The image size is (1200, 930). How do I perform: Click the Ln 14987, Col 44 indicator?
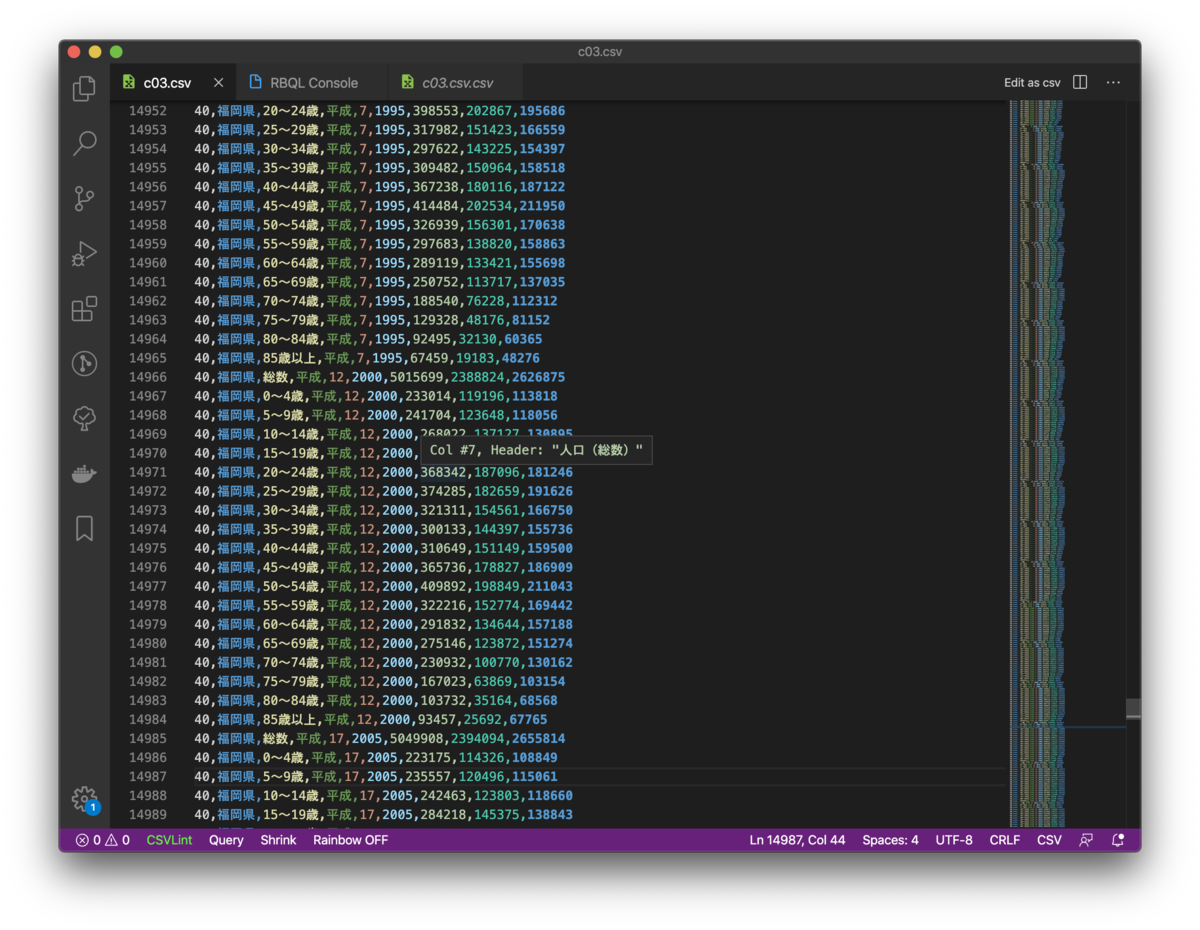click(797, 840)
